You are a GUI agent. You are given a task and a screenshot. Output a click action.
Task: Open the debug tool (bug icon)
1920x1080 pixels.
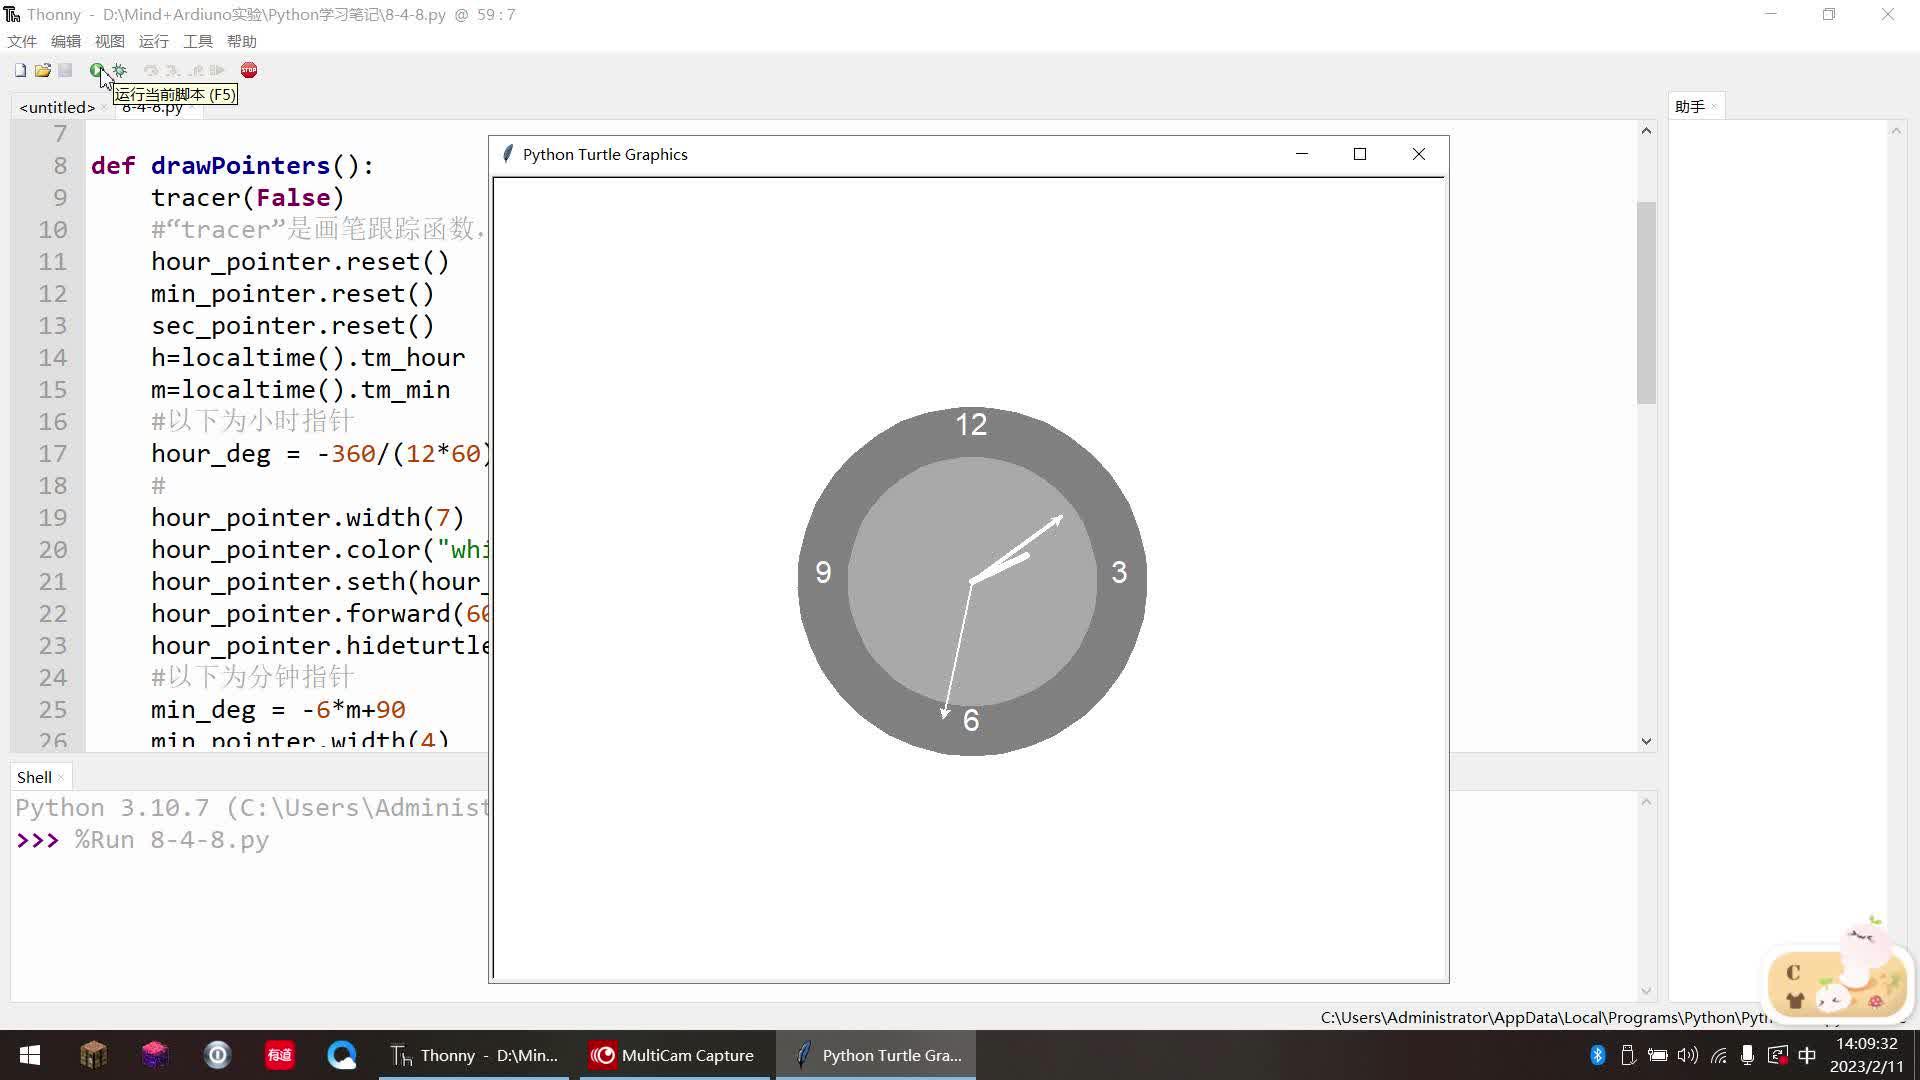tap(118, 70)
